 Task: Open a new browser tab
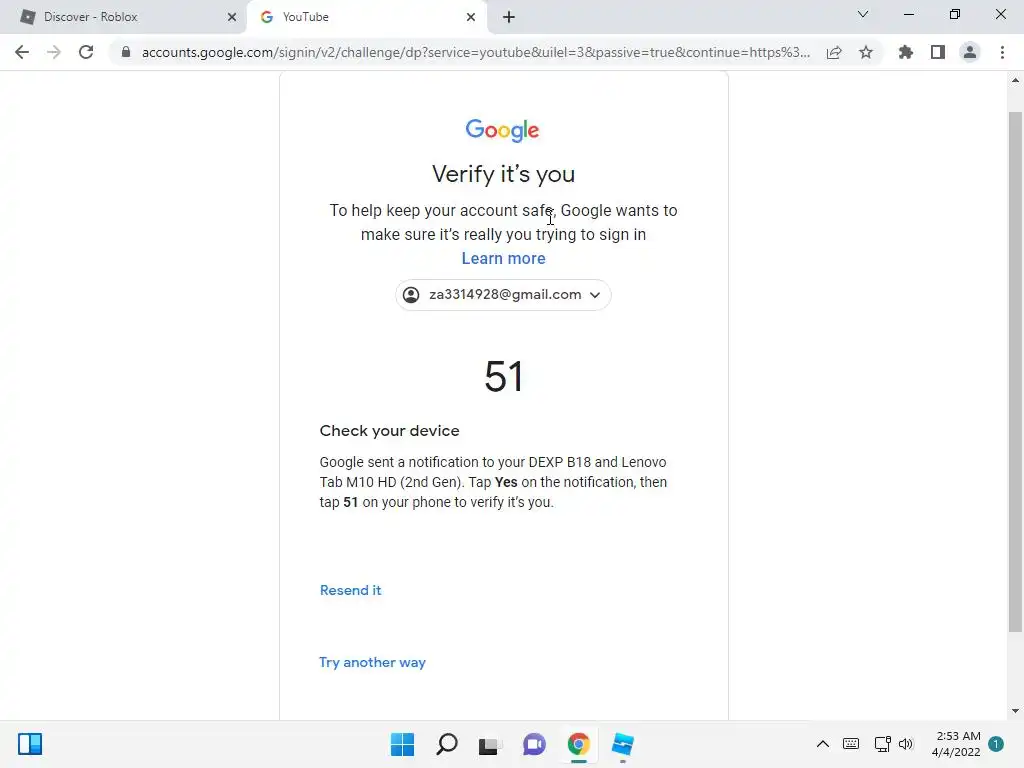(x=509, y=17)
